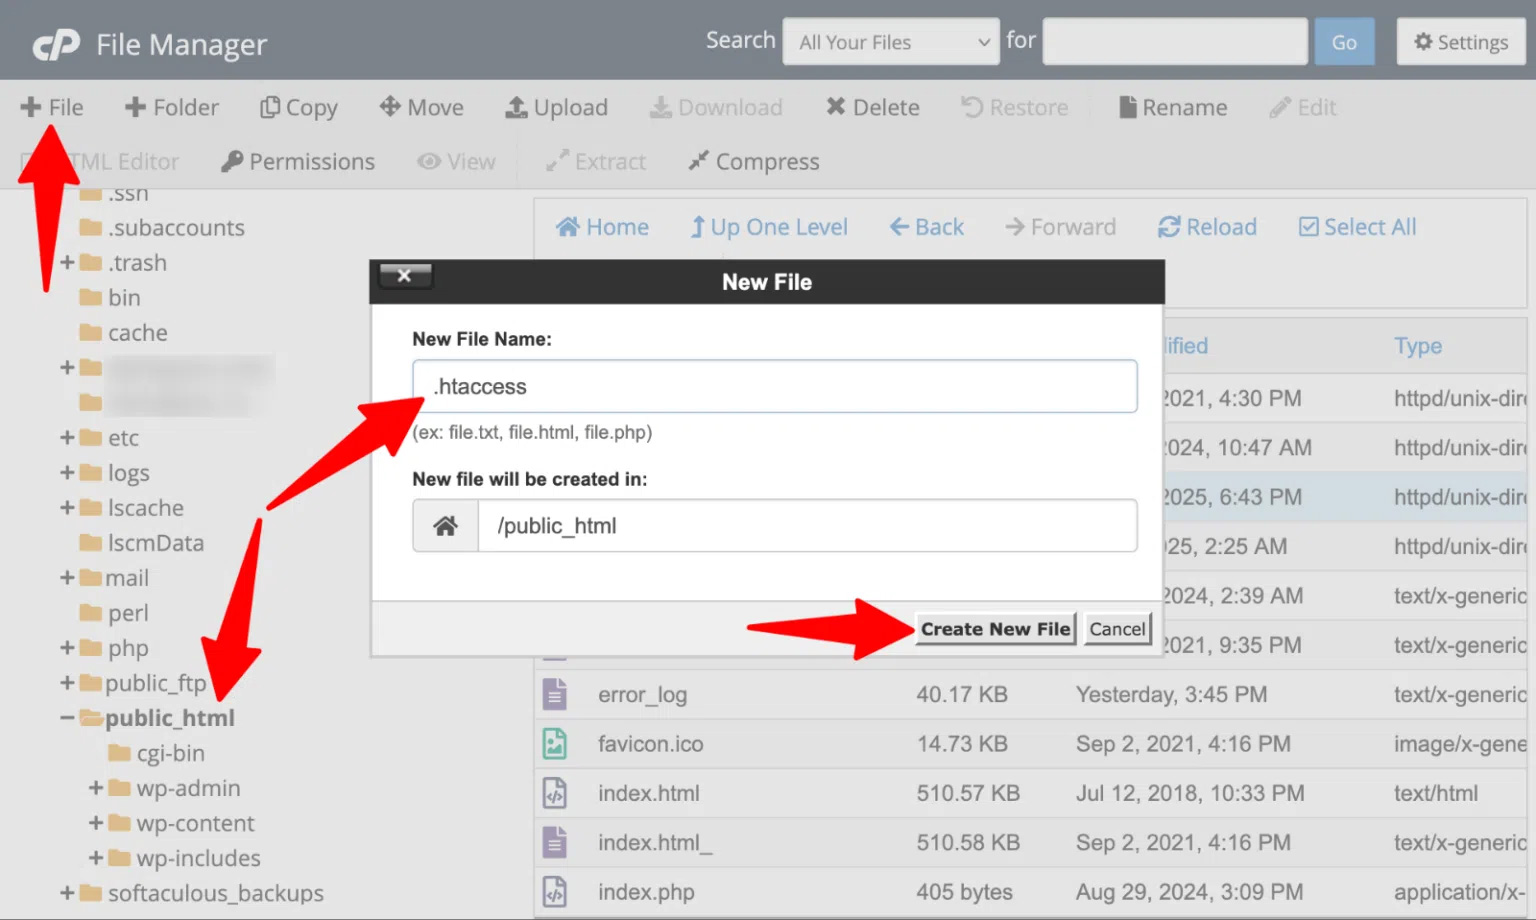1536x920 pixels.
Task: Click the Delete toolbar button
Action: 836,107
